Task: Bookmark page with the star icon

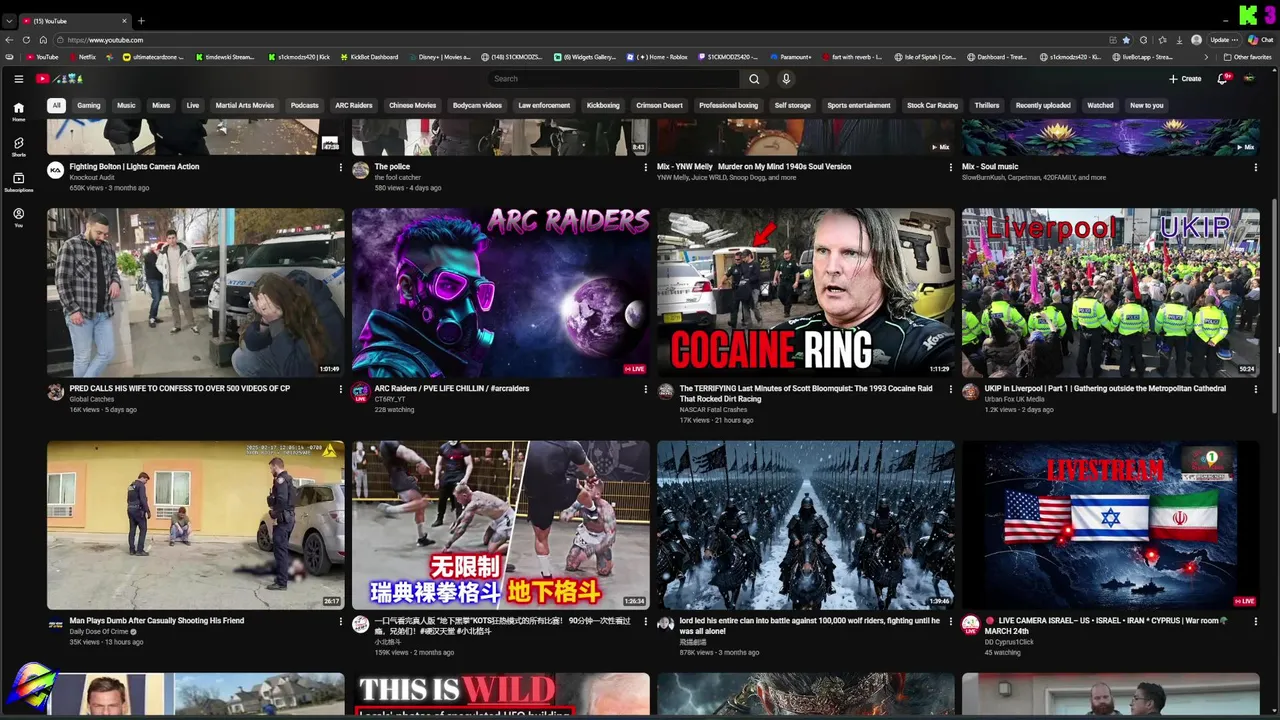Action: tap(1126, 40)
